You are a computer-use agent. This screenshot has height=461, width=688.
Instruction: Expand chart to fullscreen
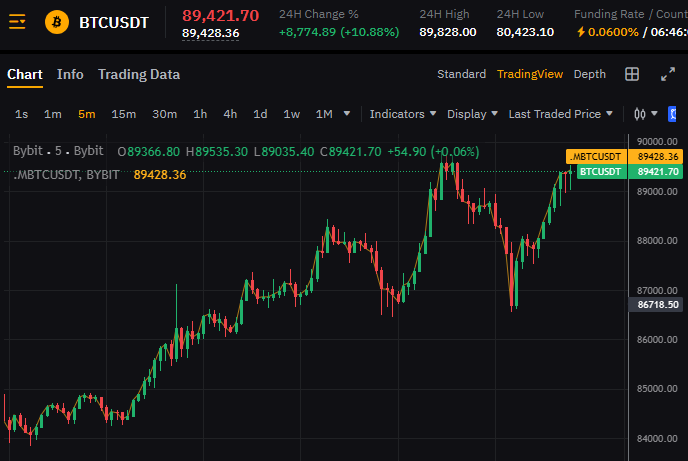coord(668,74)
